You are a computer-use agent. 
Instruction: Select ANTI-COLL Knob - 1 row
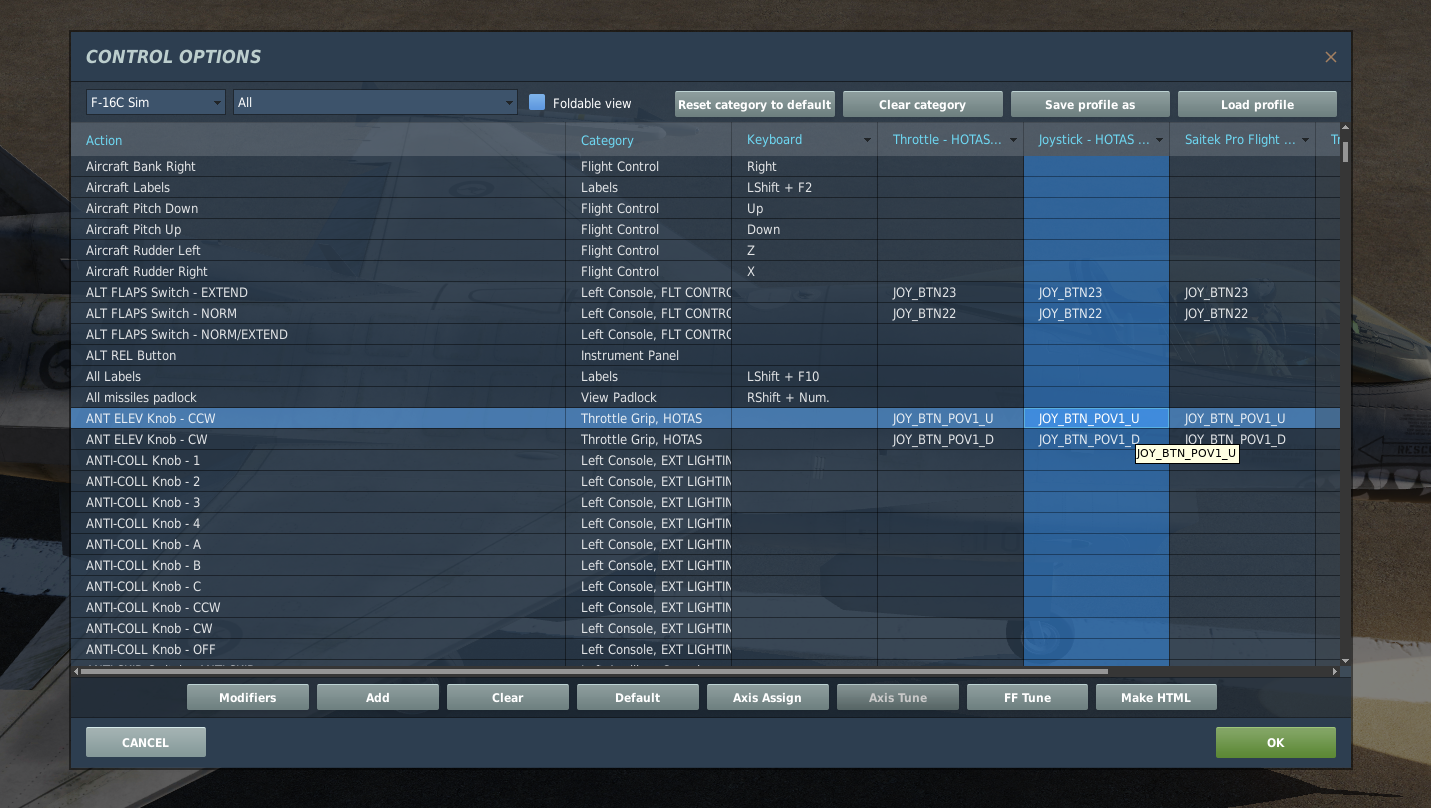click(x=705, y=460)
